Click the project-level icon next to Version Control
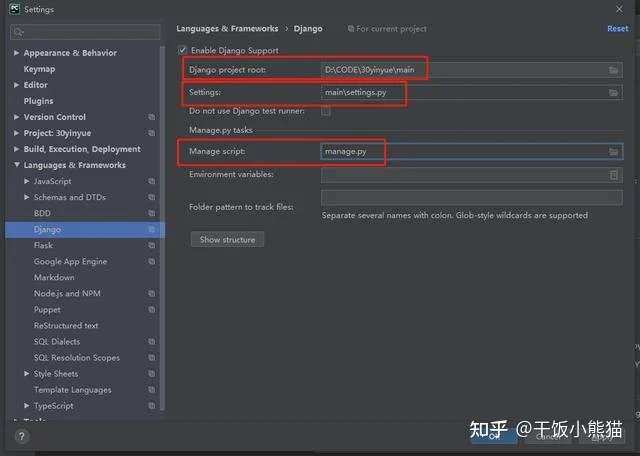The image size is (640, 456). pyautogui.click(x=151, y=117)
